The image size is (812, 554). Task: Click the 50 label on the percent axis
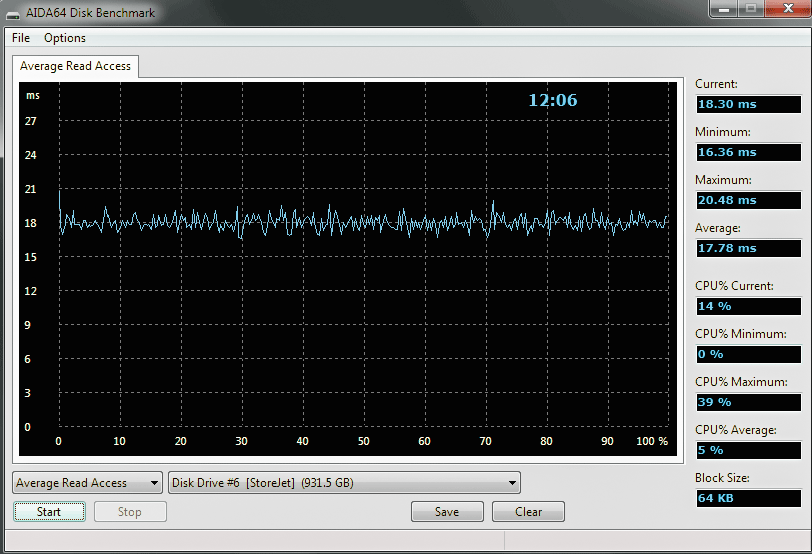364,441
